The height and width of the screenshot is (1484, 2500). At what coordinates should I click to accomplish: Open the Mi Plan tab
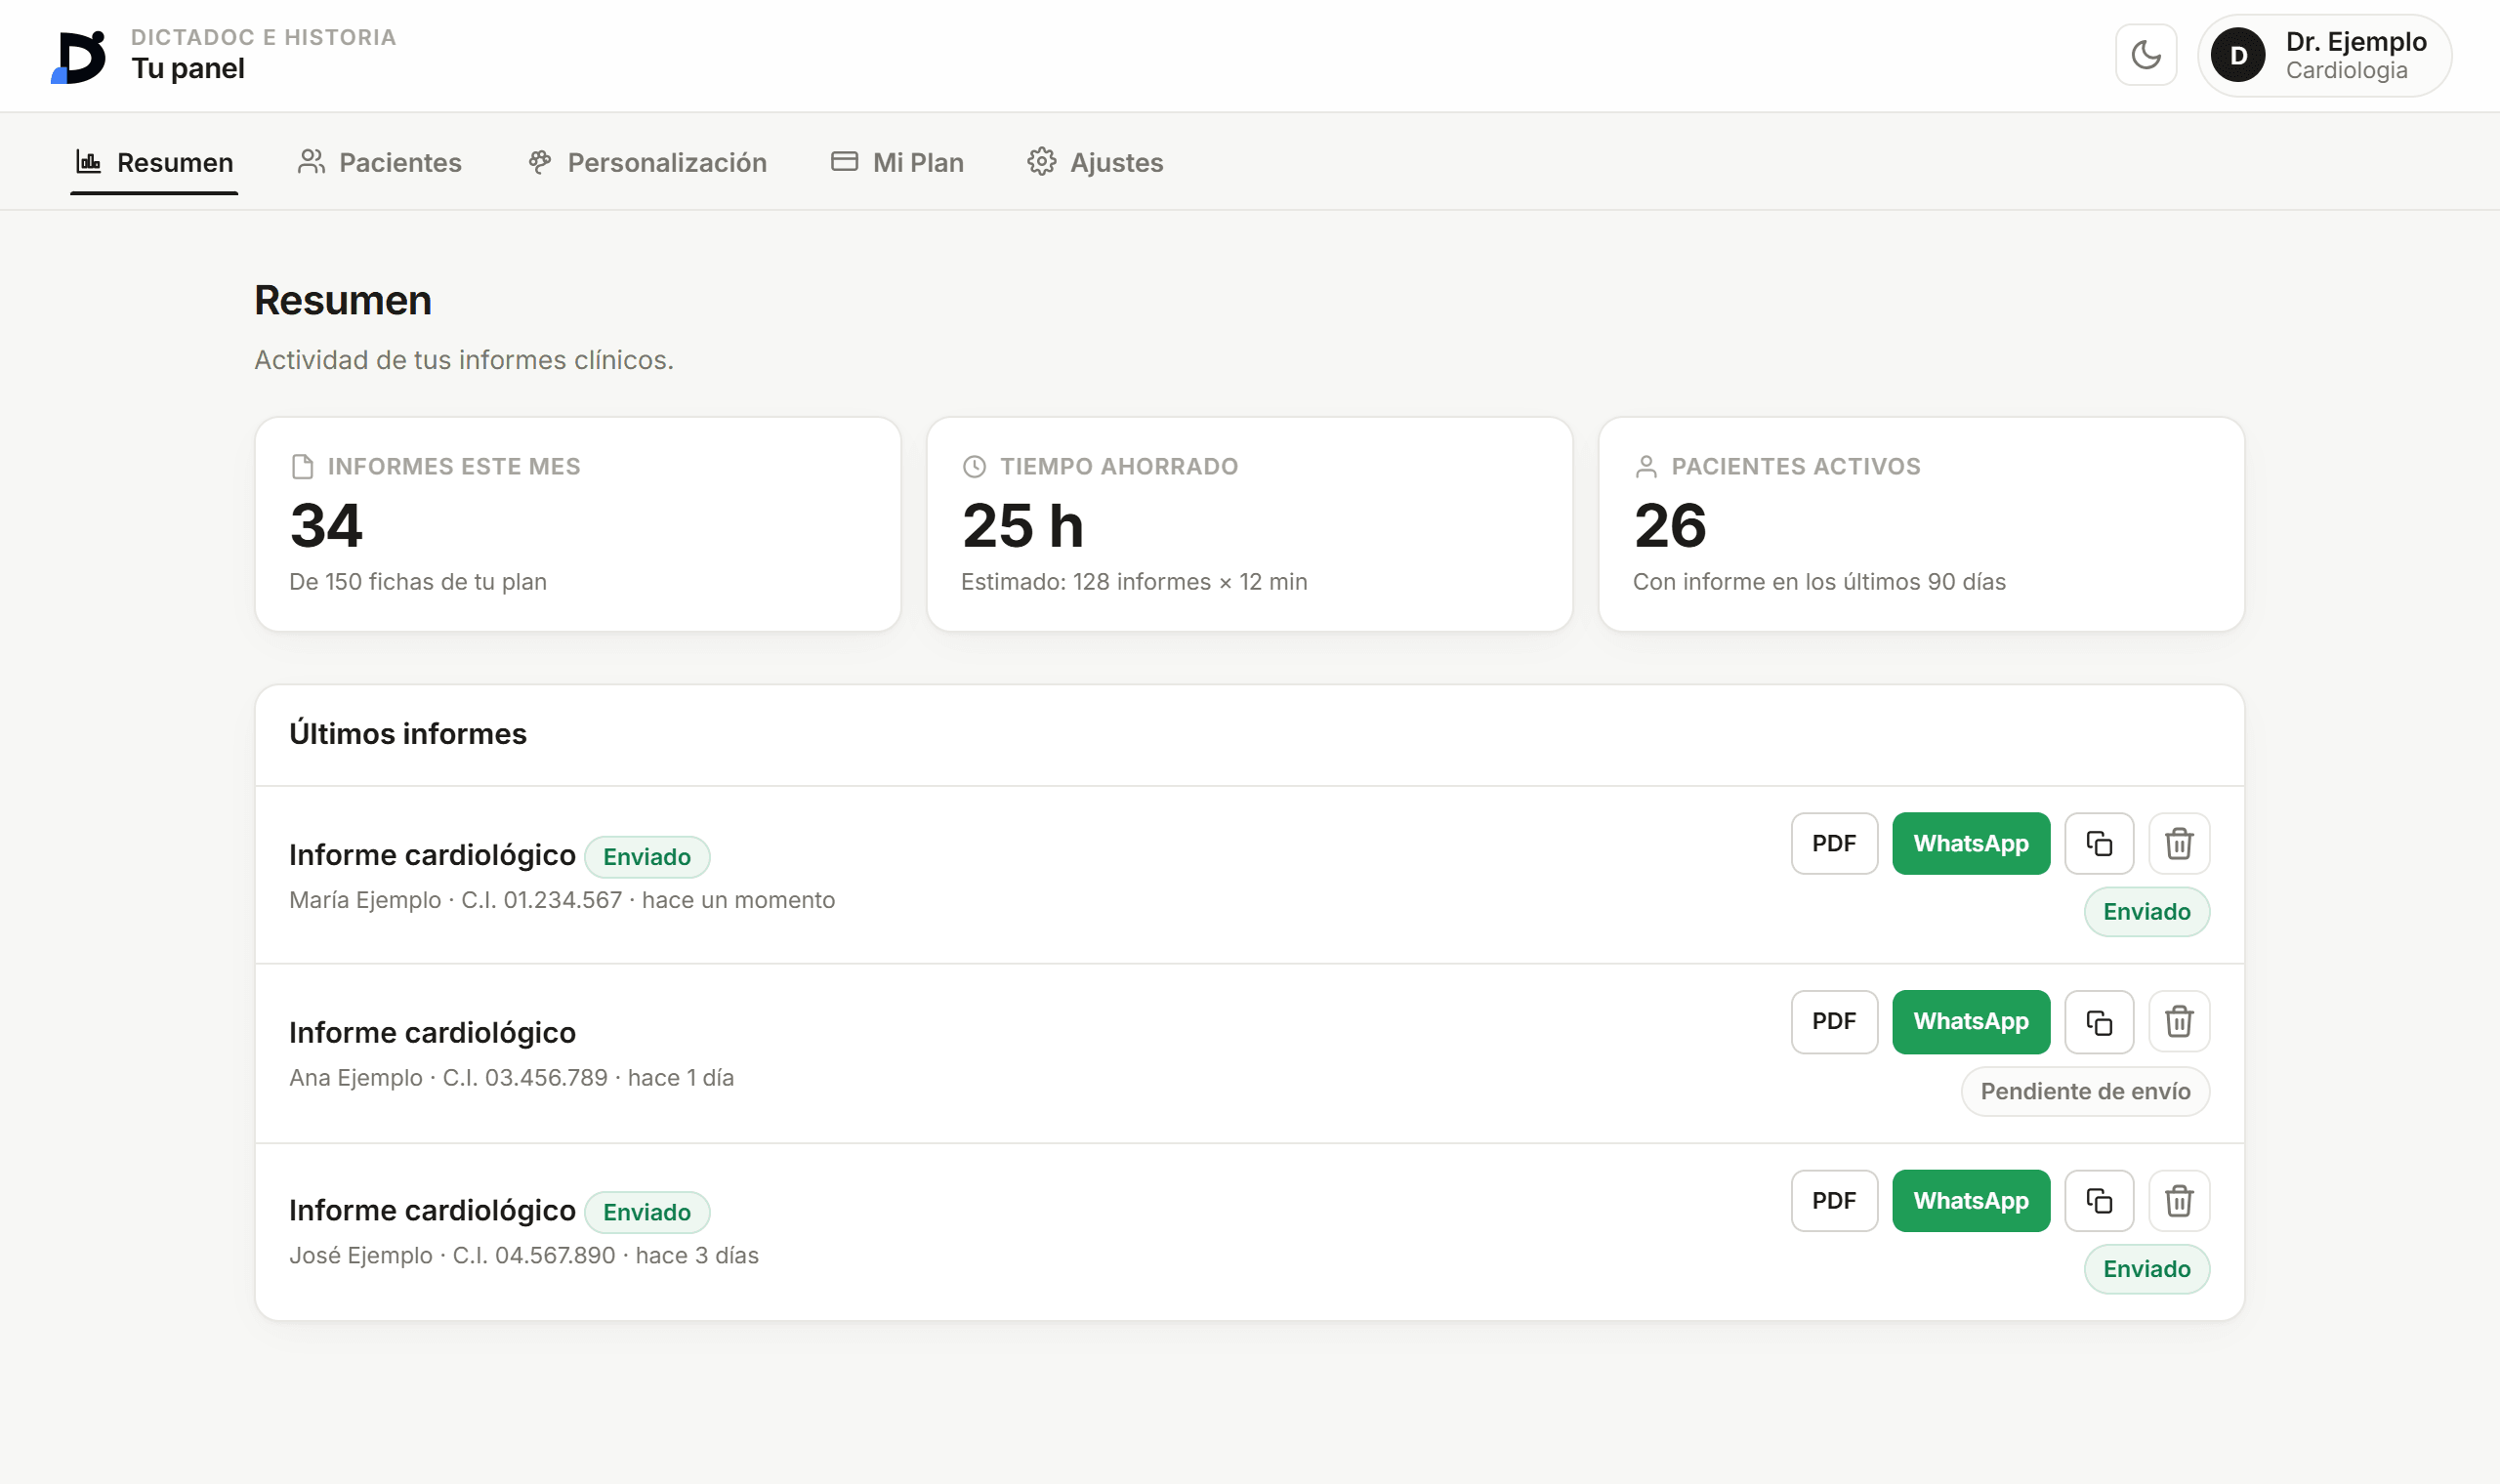pyautogui.click(x=897, y=162)
